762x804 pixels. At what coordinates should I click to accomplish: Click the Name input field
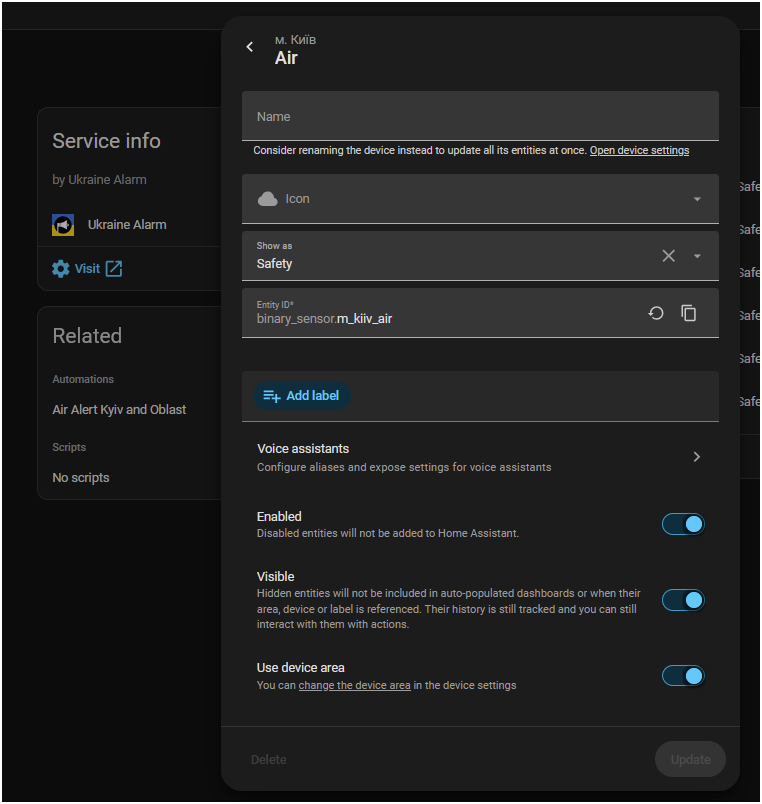(x=480, y=116)
